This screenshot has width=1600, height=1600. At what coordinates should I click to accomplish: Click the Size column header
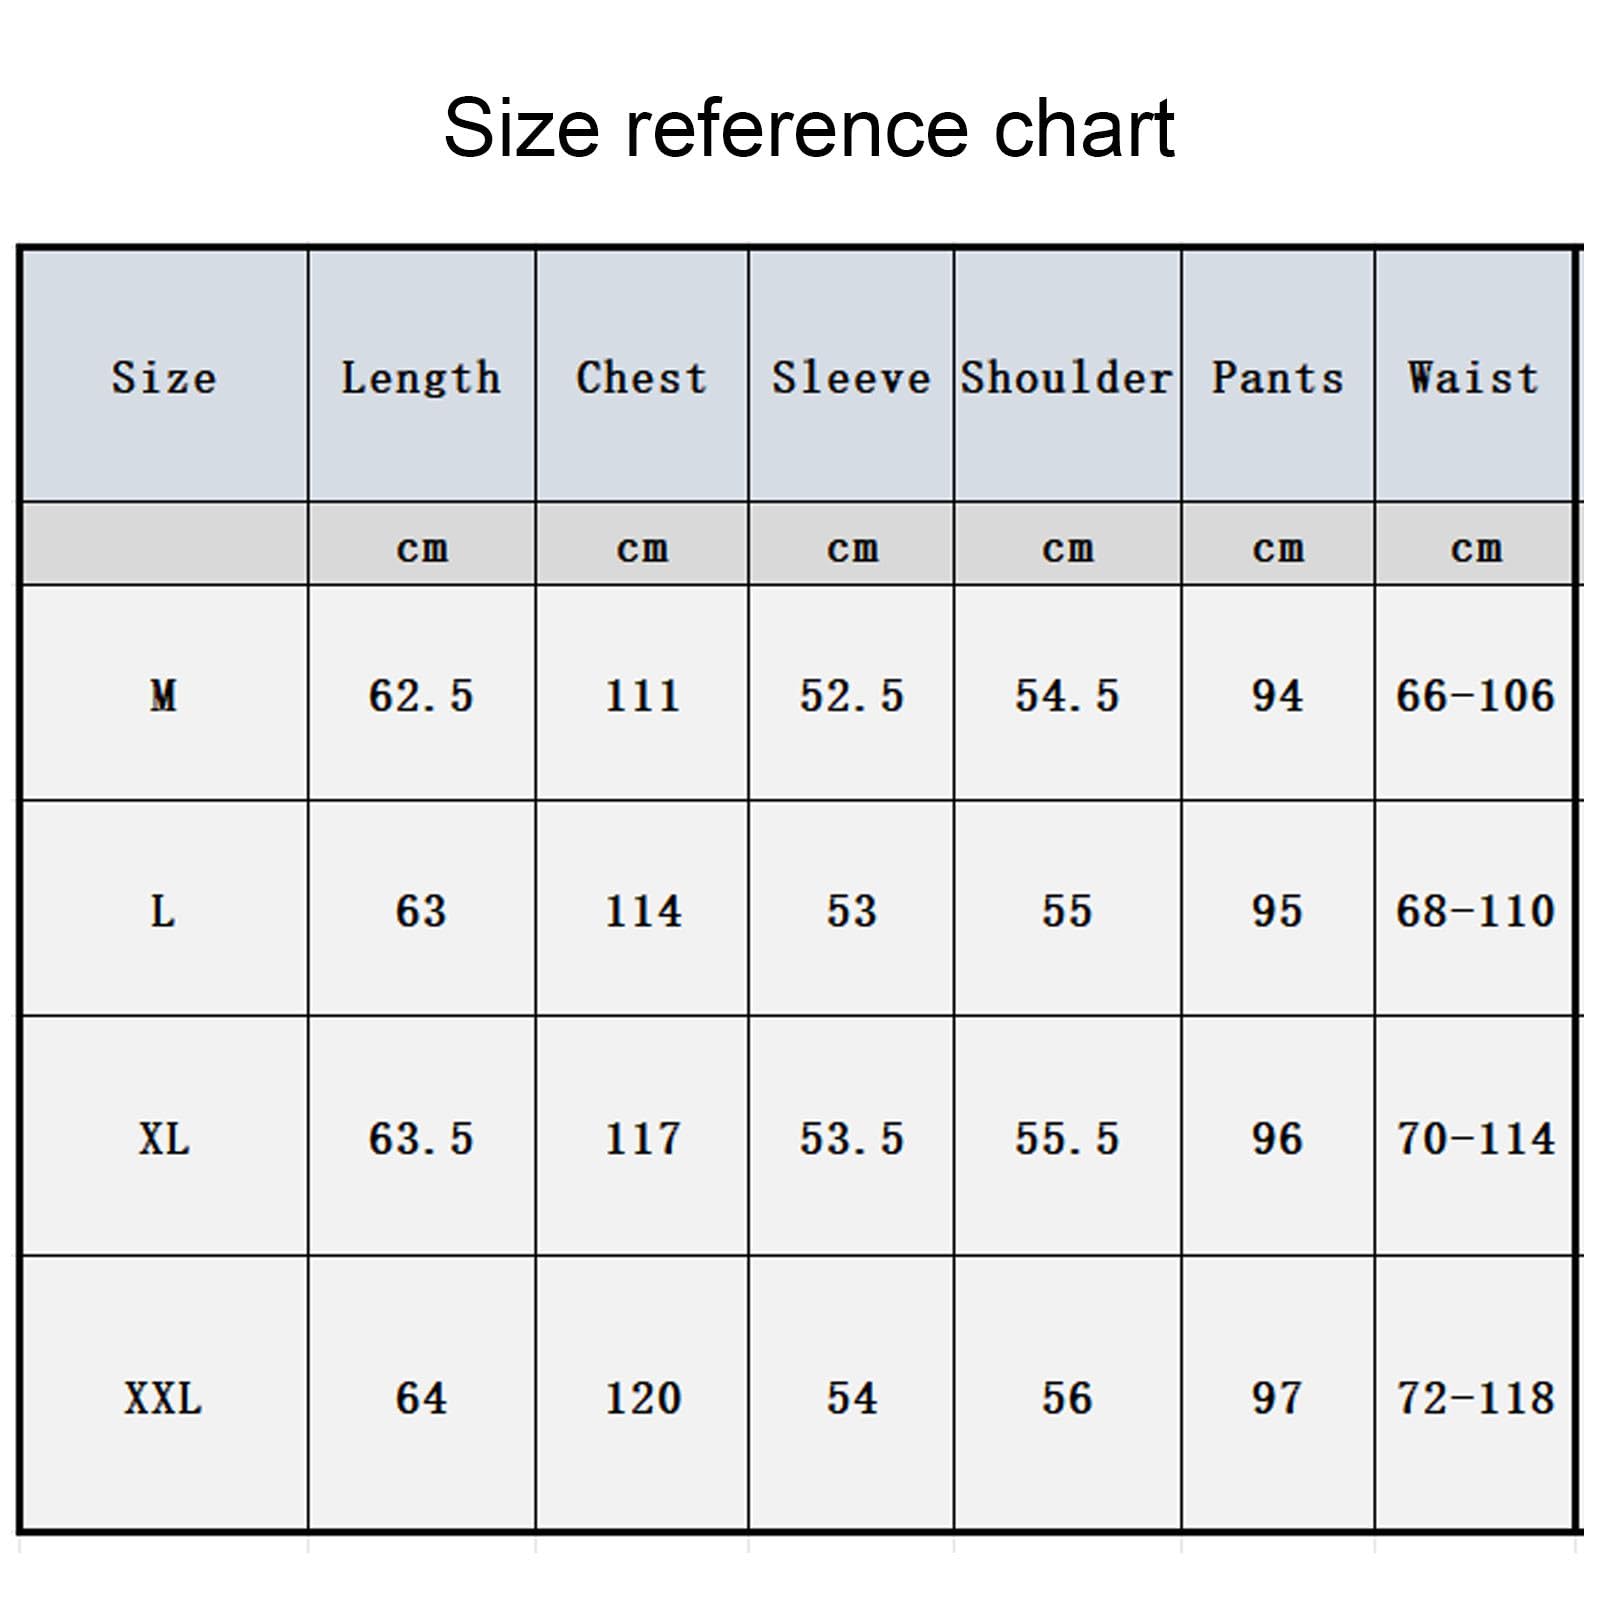click(x=164, y=377)
